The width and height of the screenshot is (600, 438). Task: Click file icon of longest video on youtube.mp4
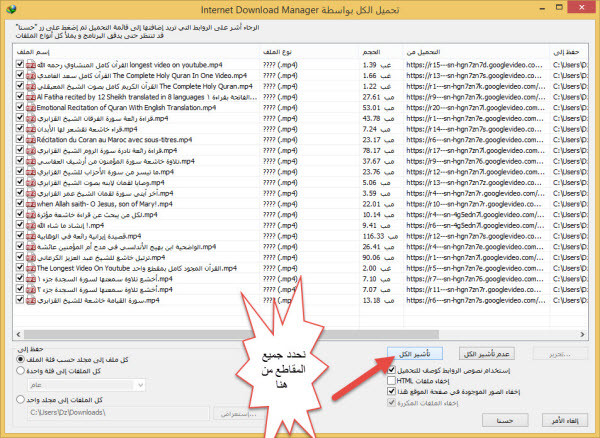click(31, 65)
